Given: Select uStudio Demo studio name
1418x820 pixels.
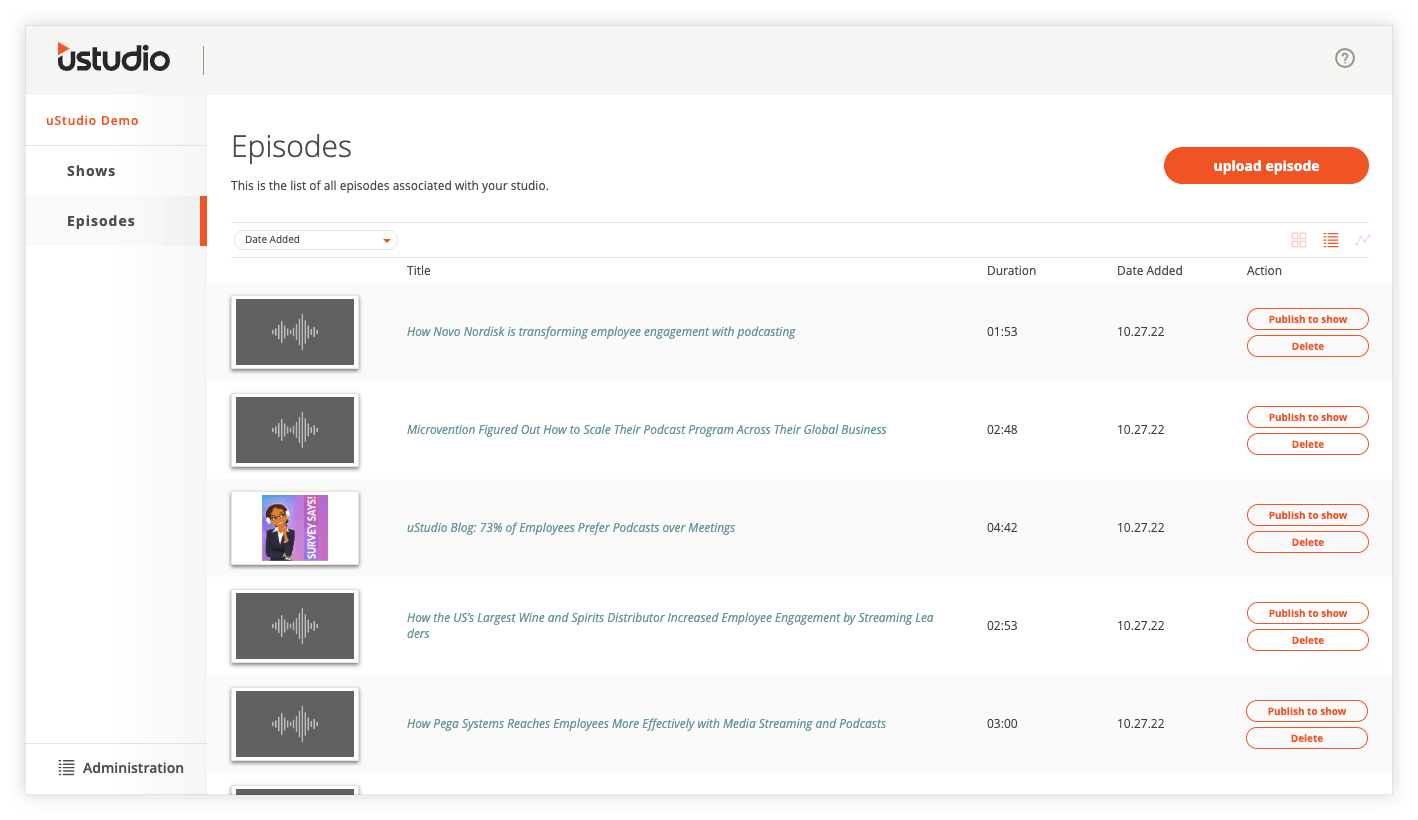Looking at the screenshot, I should [x=92, y=121].
